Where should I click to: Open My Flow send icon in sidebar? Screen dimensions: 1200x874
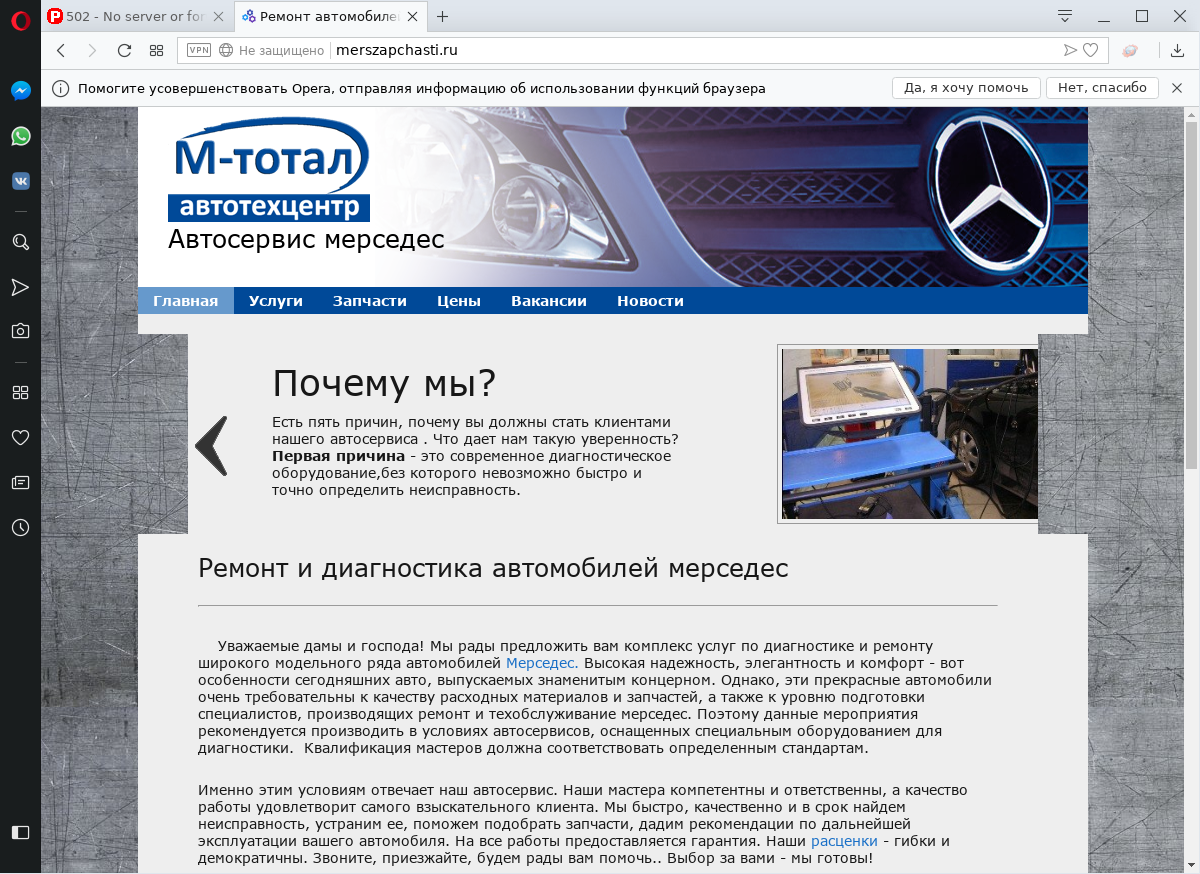pos(20,288)
